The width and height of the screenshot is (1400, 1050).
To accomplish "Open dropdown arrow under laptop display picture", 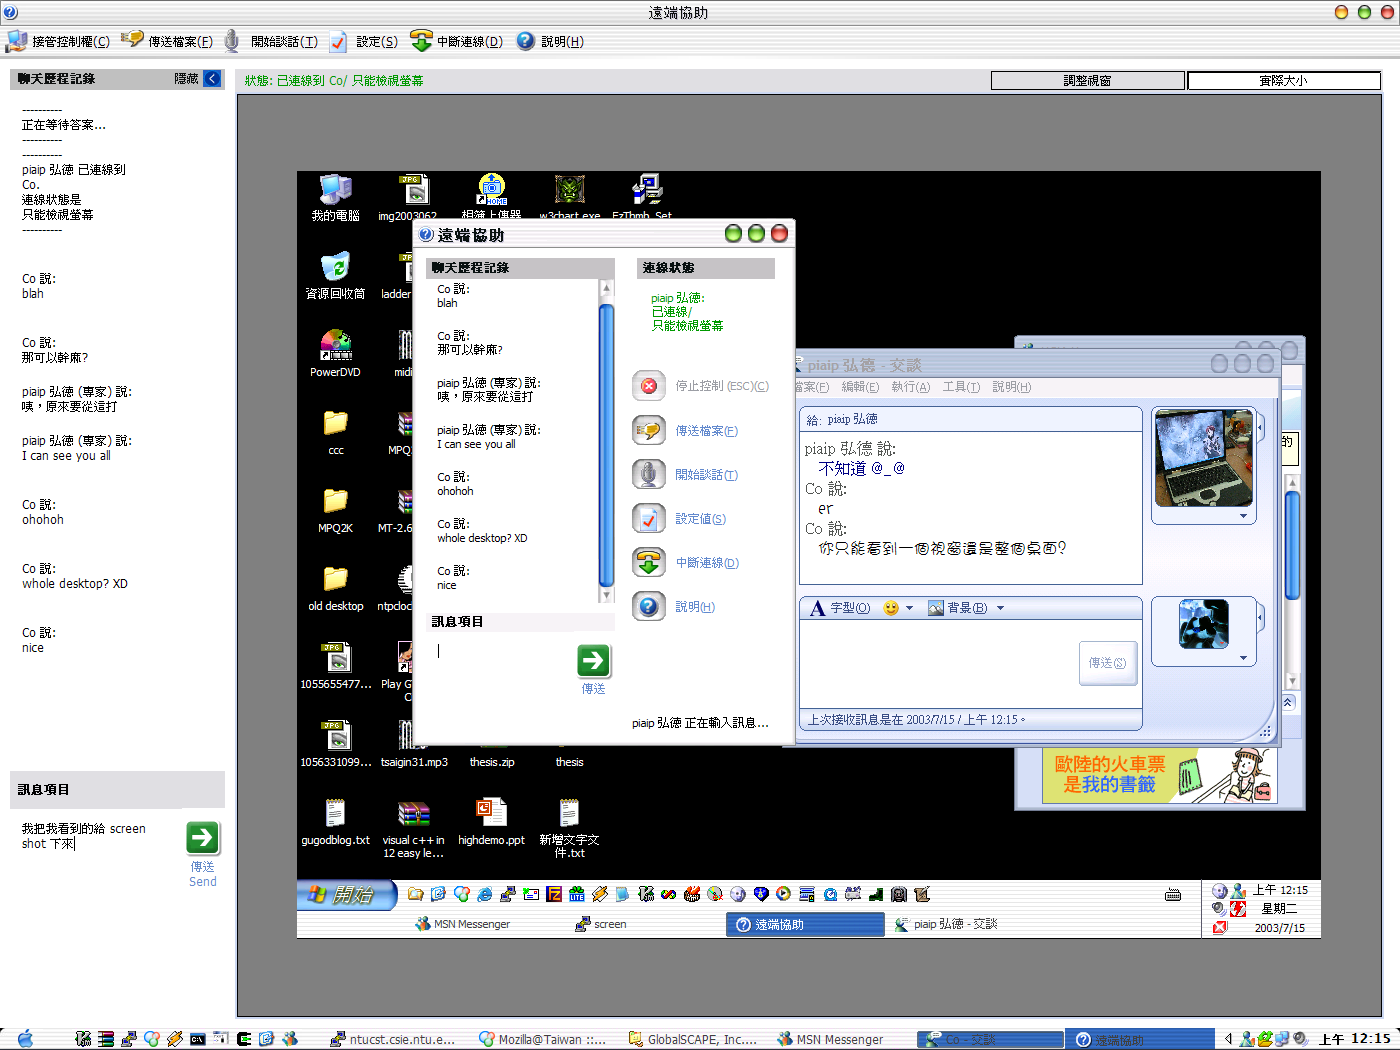I will point(1243,517).
